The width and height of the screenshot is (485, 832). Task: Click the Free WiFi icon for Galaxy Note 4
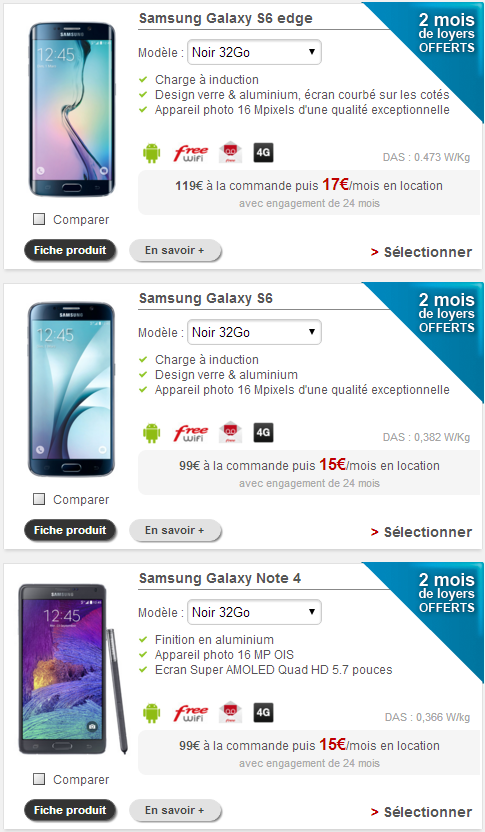191,713
